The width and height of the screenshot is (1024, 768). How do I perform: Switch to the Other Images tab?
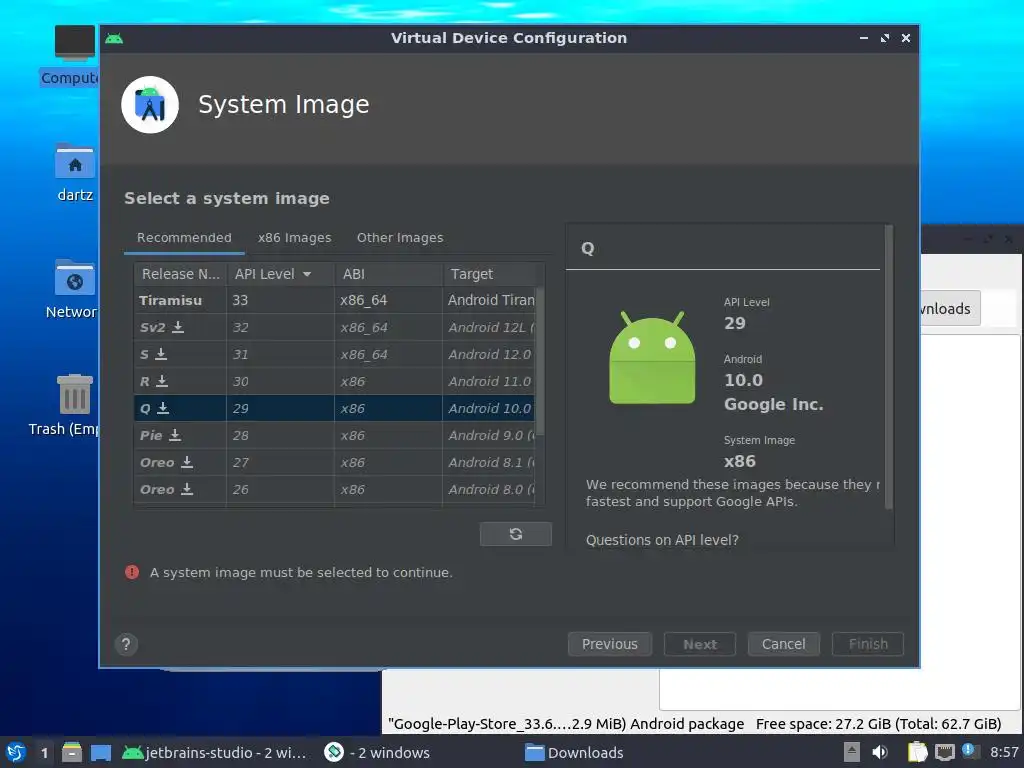click(x=400, y=238)
